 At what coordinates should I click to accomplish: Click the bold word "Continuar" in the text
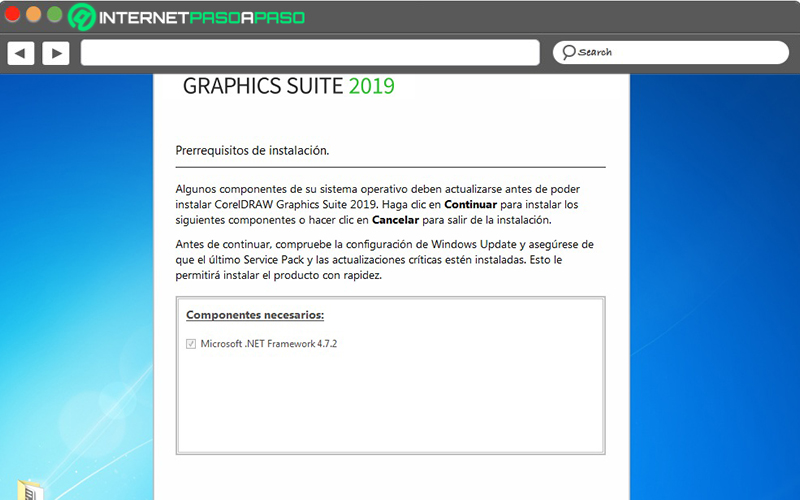coord(470,205)
